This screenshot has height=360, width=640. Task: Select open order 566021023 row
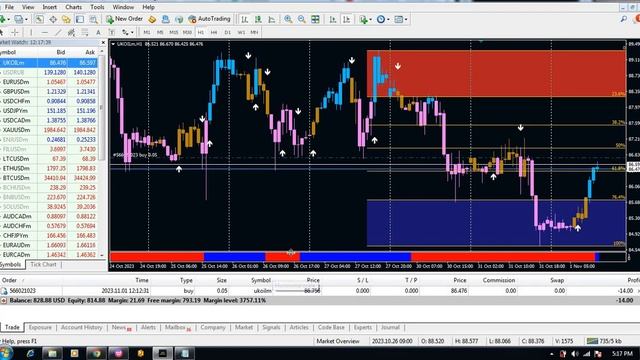point(320,291)
